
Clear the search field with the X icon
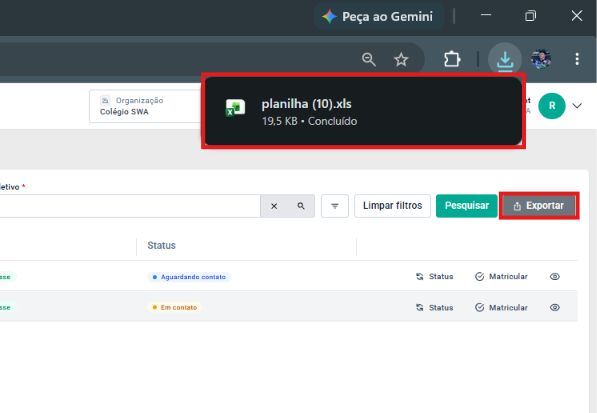tap(274, 206)
